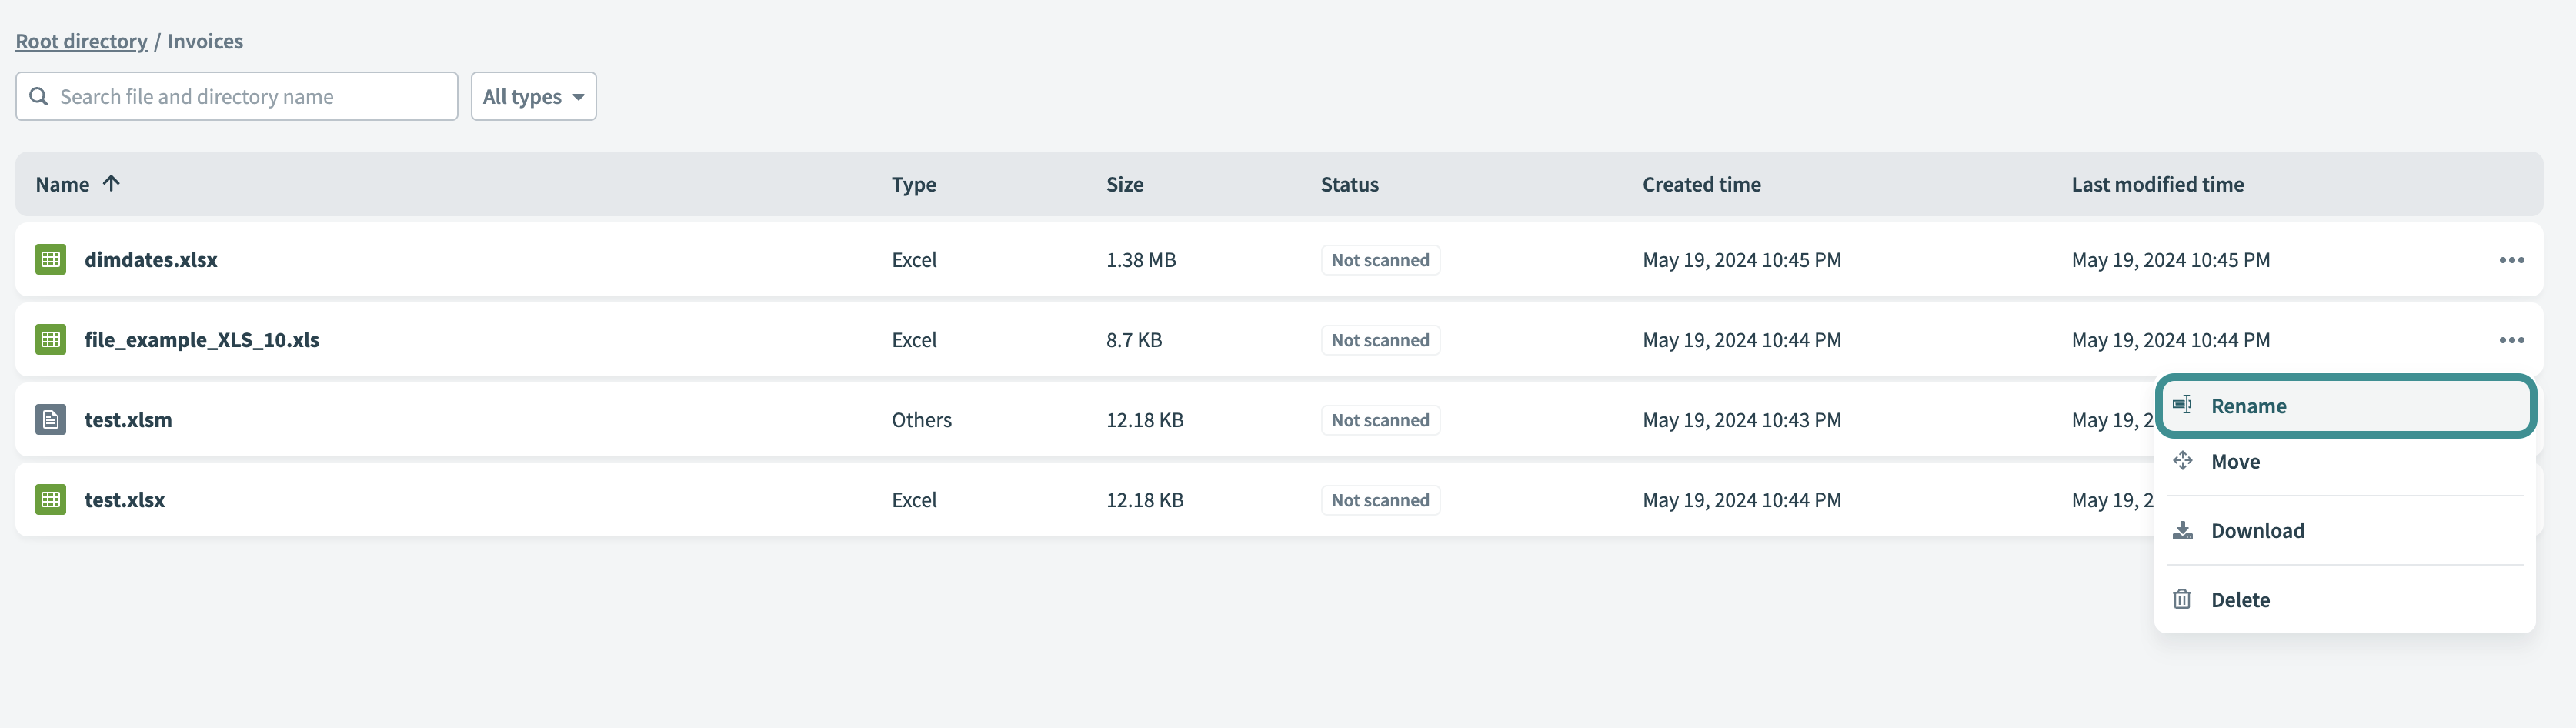The image size is (2576, 728).
Task: Expand the All types filter dropdown
Action: [533, 96]
